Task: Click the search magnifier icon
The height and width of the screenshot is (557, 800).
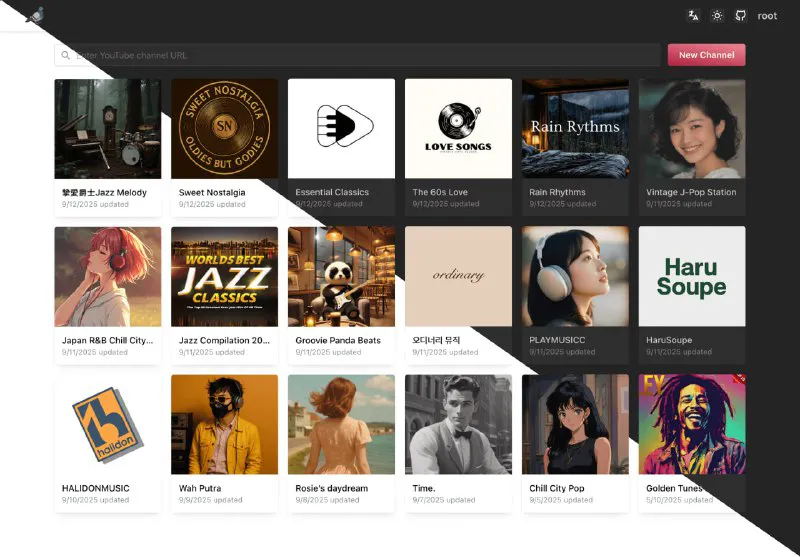Action: tap(66, 55)
